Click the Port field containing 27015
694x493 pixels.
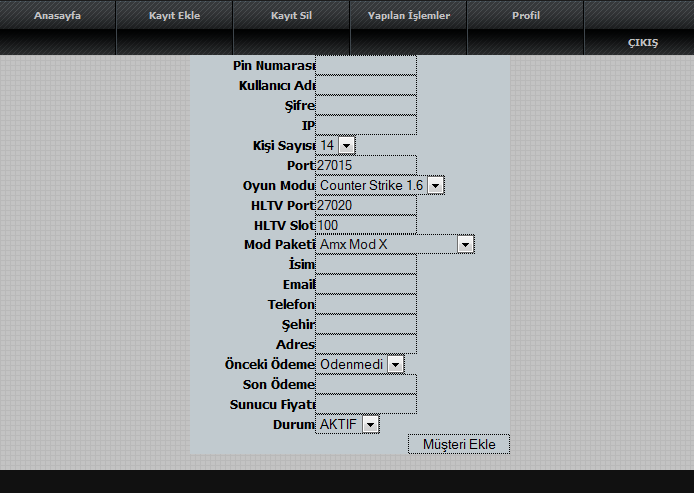(365, 165)
